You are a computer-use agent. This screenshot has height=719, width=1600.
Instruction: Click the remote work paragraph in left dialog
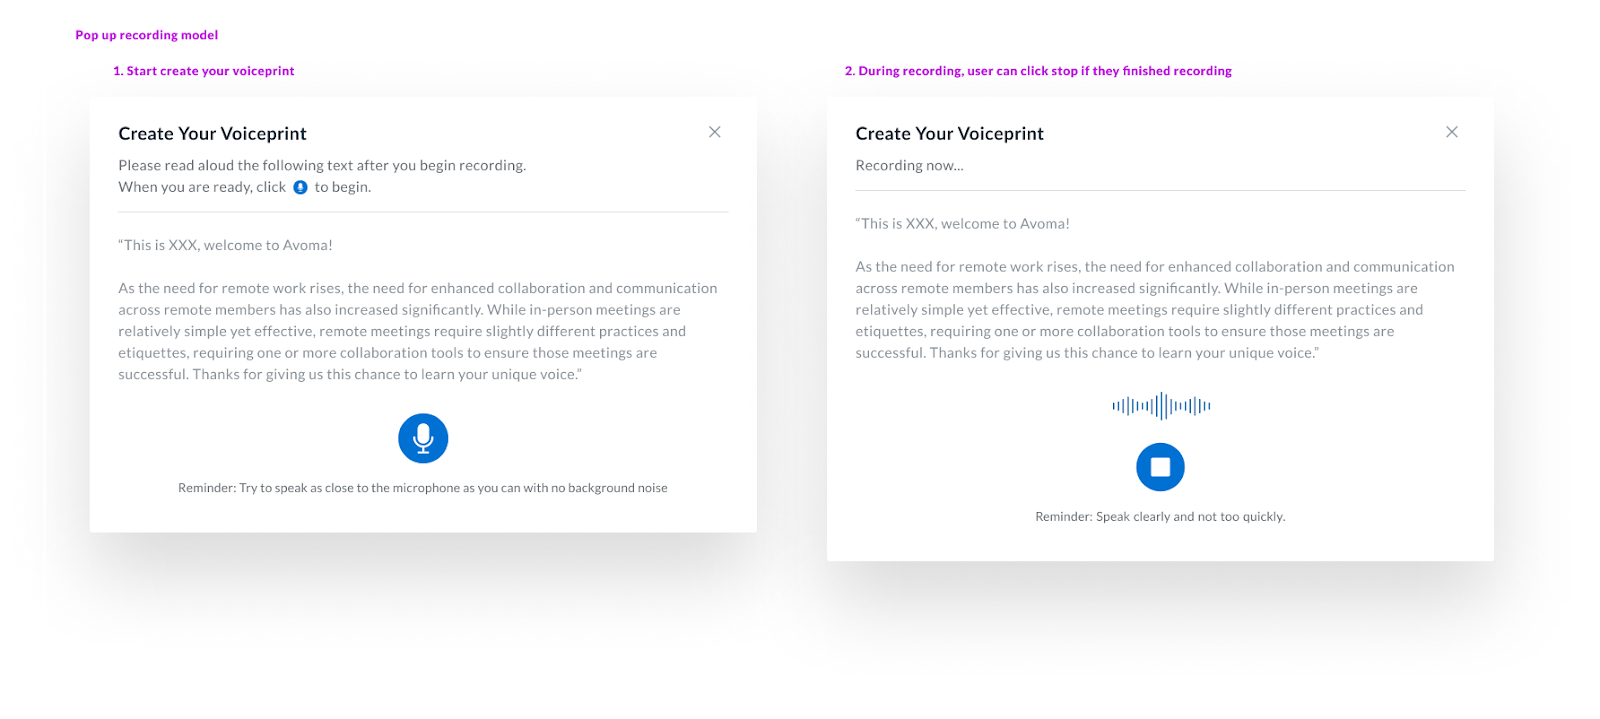tap(418, 331)
